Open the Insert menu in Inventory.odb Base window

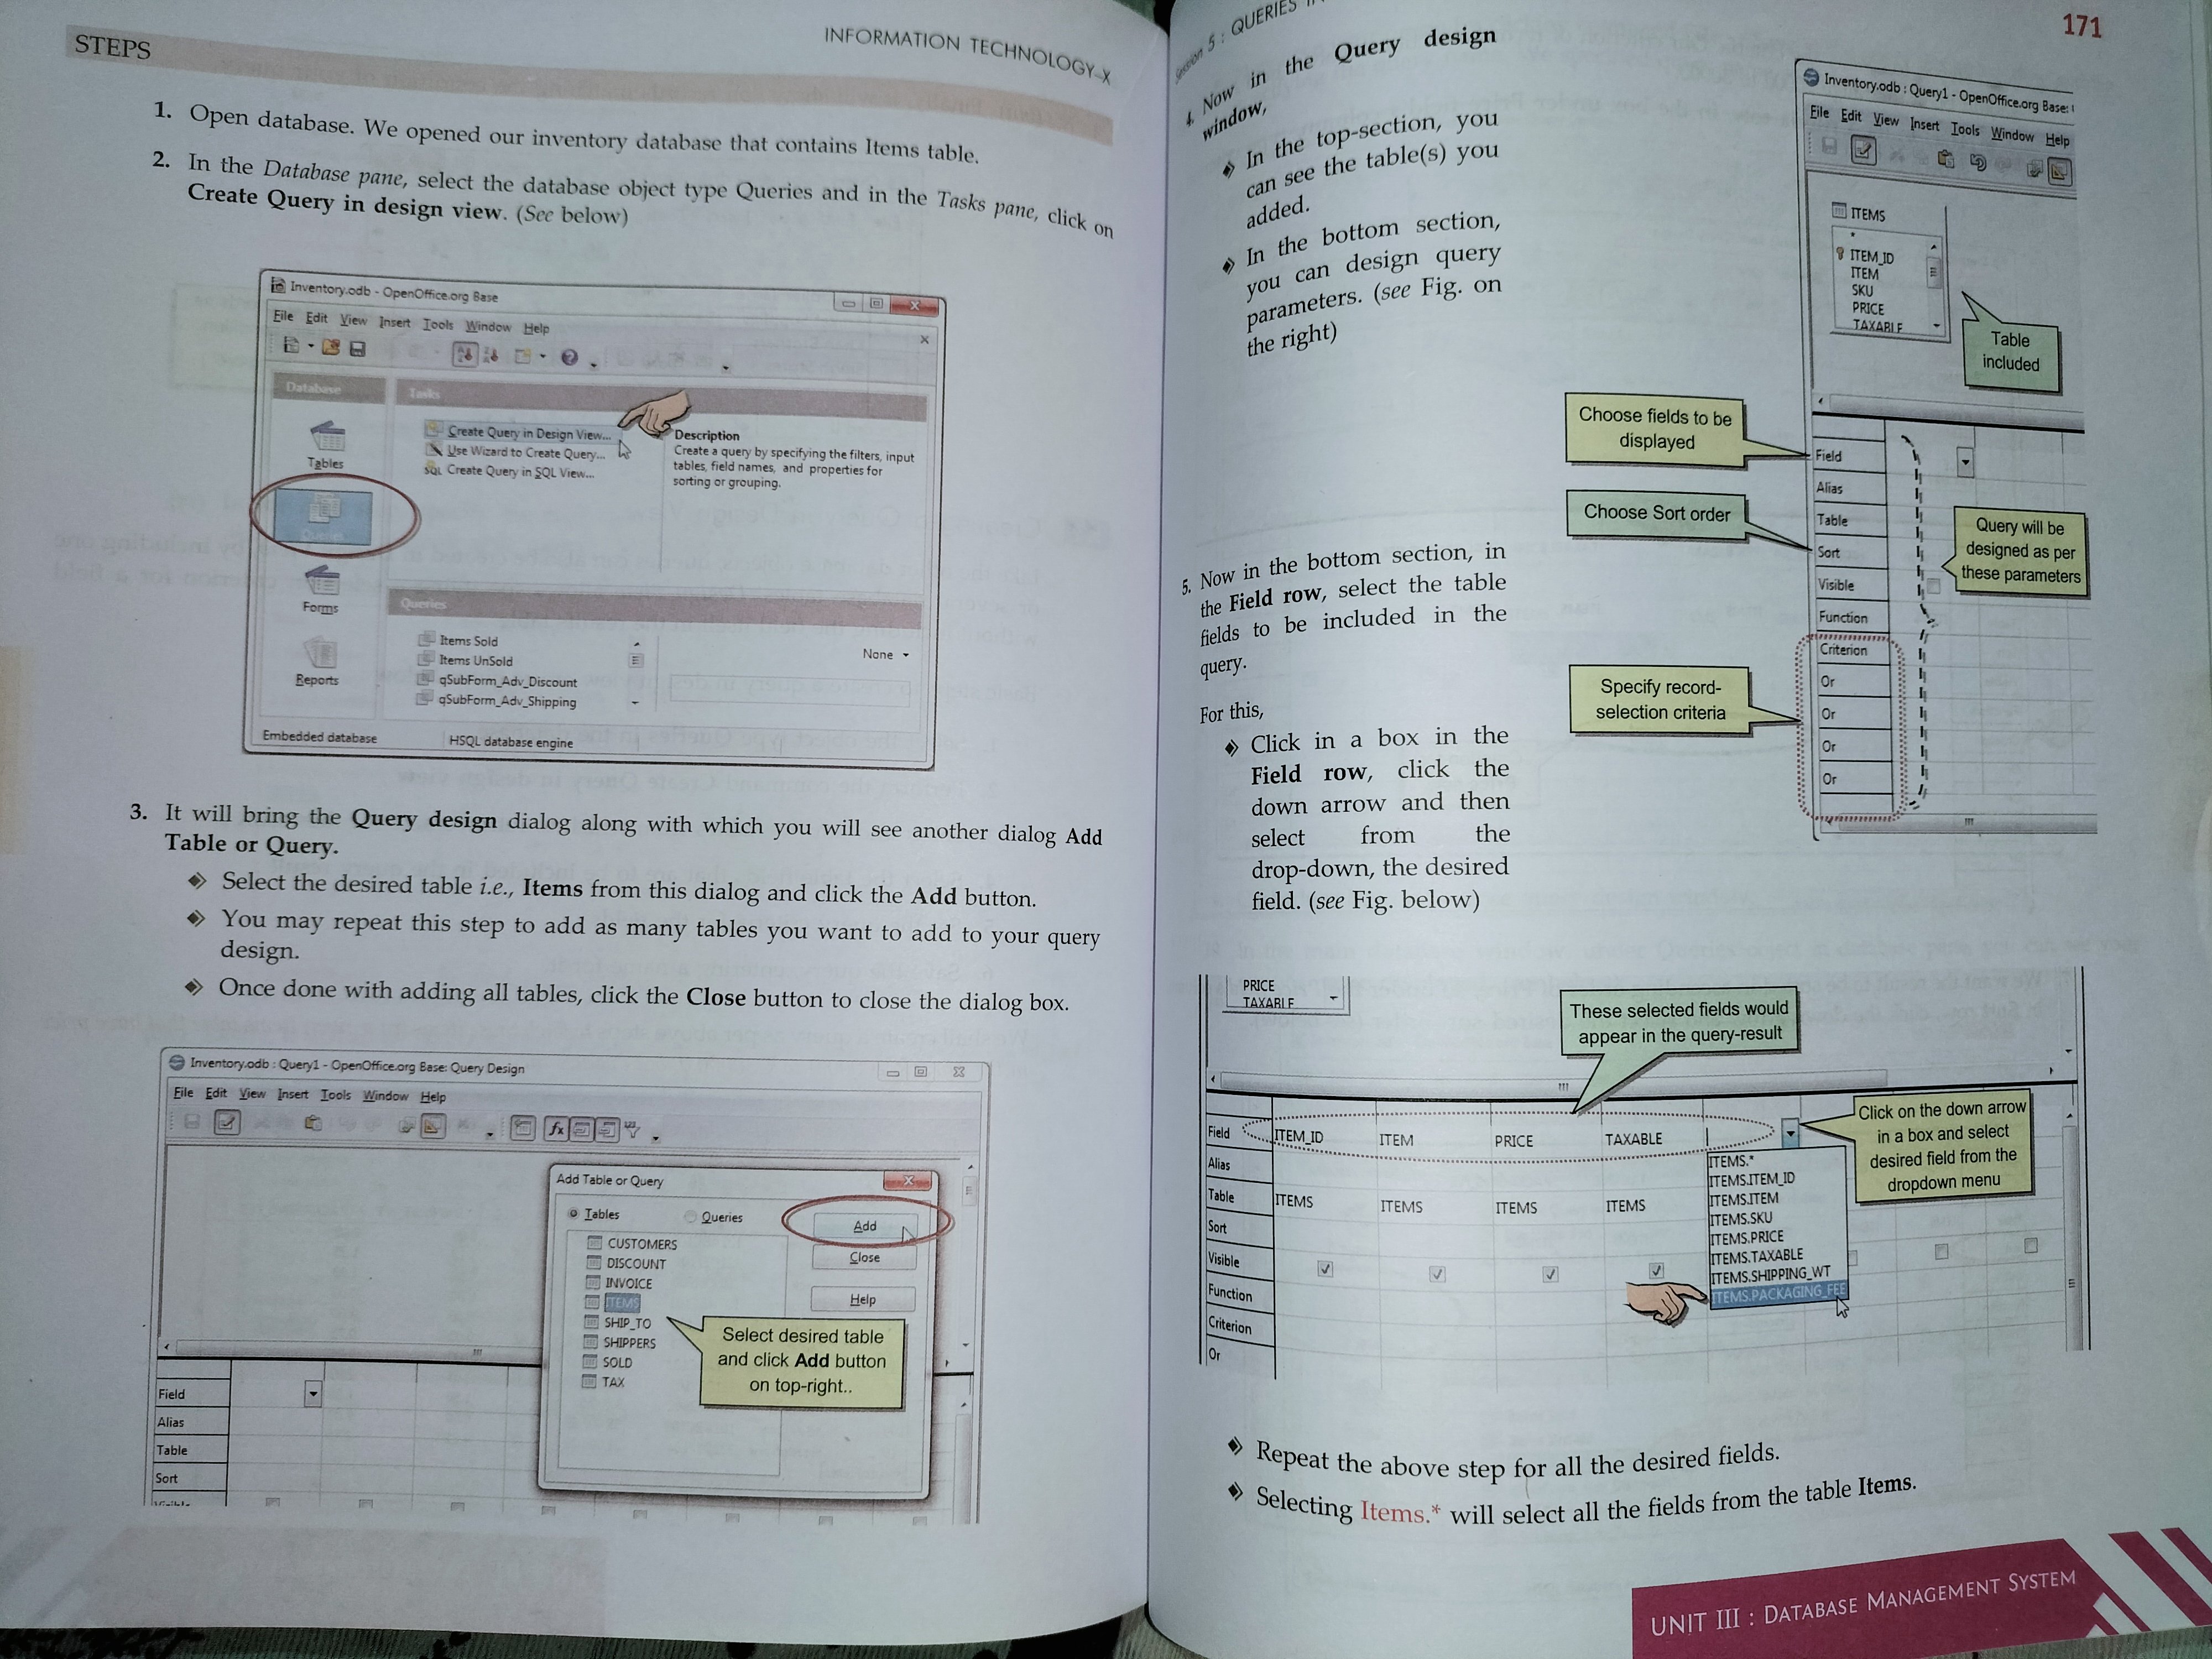pyautogui.click(x=394, y=322)
